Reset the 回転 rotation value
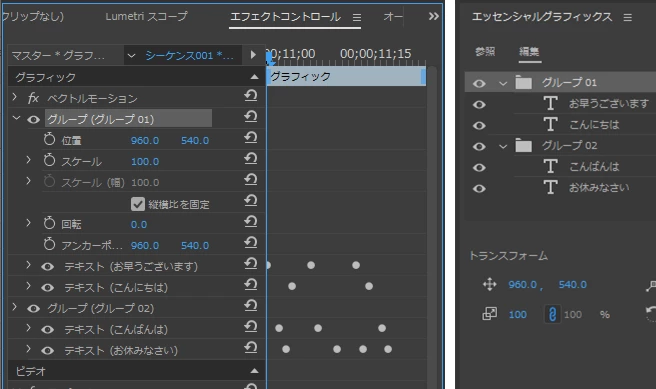The image size is (656, 389). [x=251, y=221]
